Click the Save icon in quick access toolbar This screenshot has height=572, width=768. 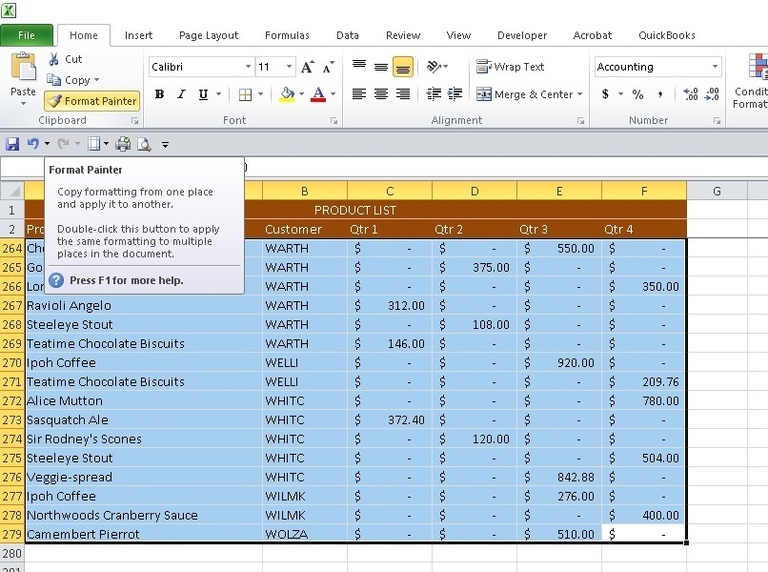(13, 144)
